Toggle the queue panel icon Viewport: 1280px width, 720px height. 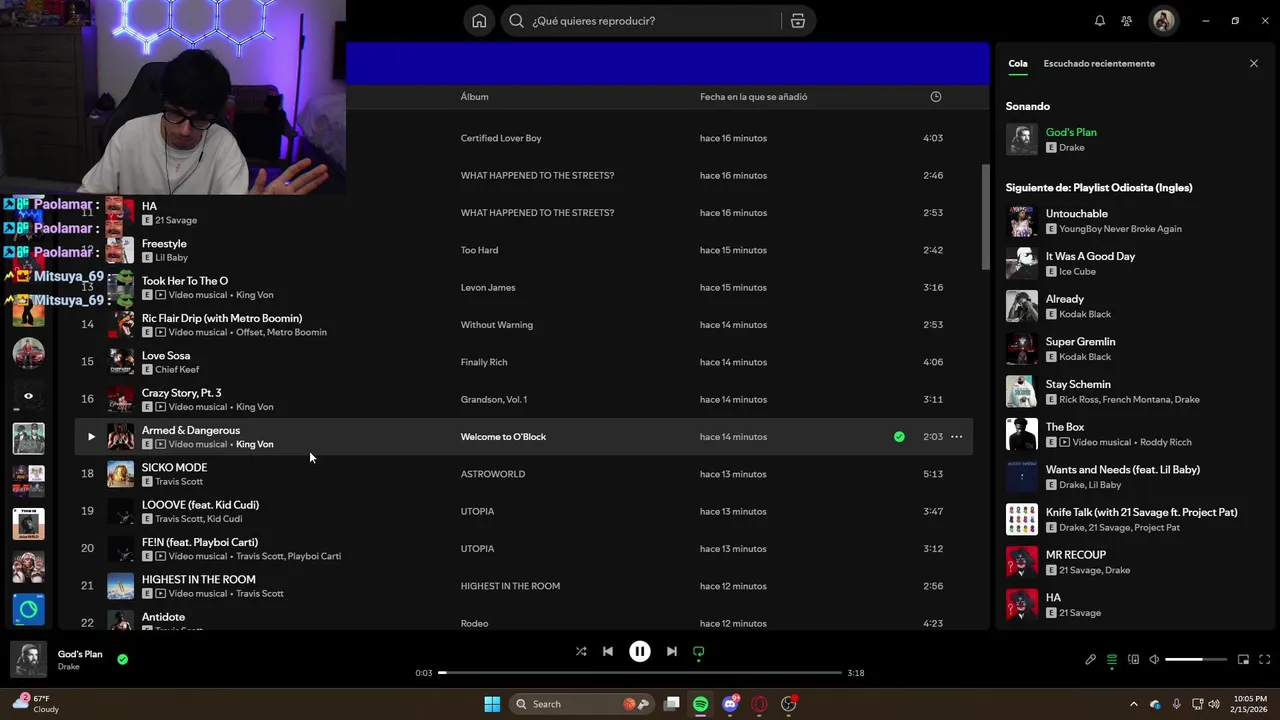(x=1112, y=660)
